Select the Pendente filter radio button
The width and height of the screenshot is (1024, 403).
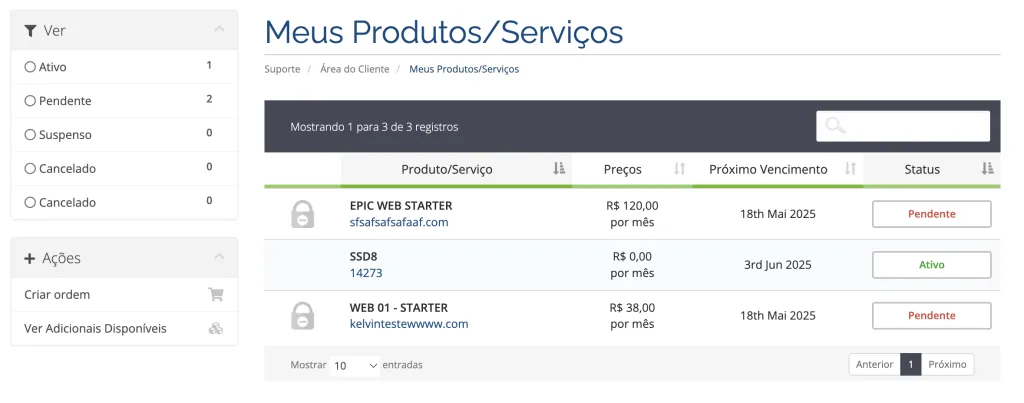click(29, 101)
